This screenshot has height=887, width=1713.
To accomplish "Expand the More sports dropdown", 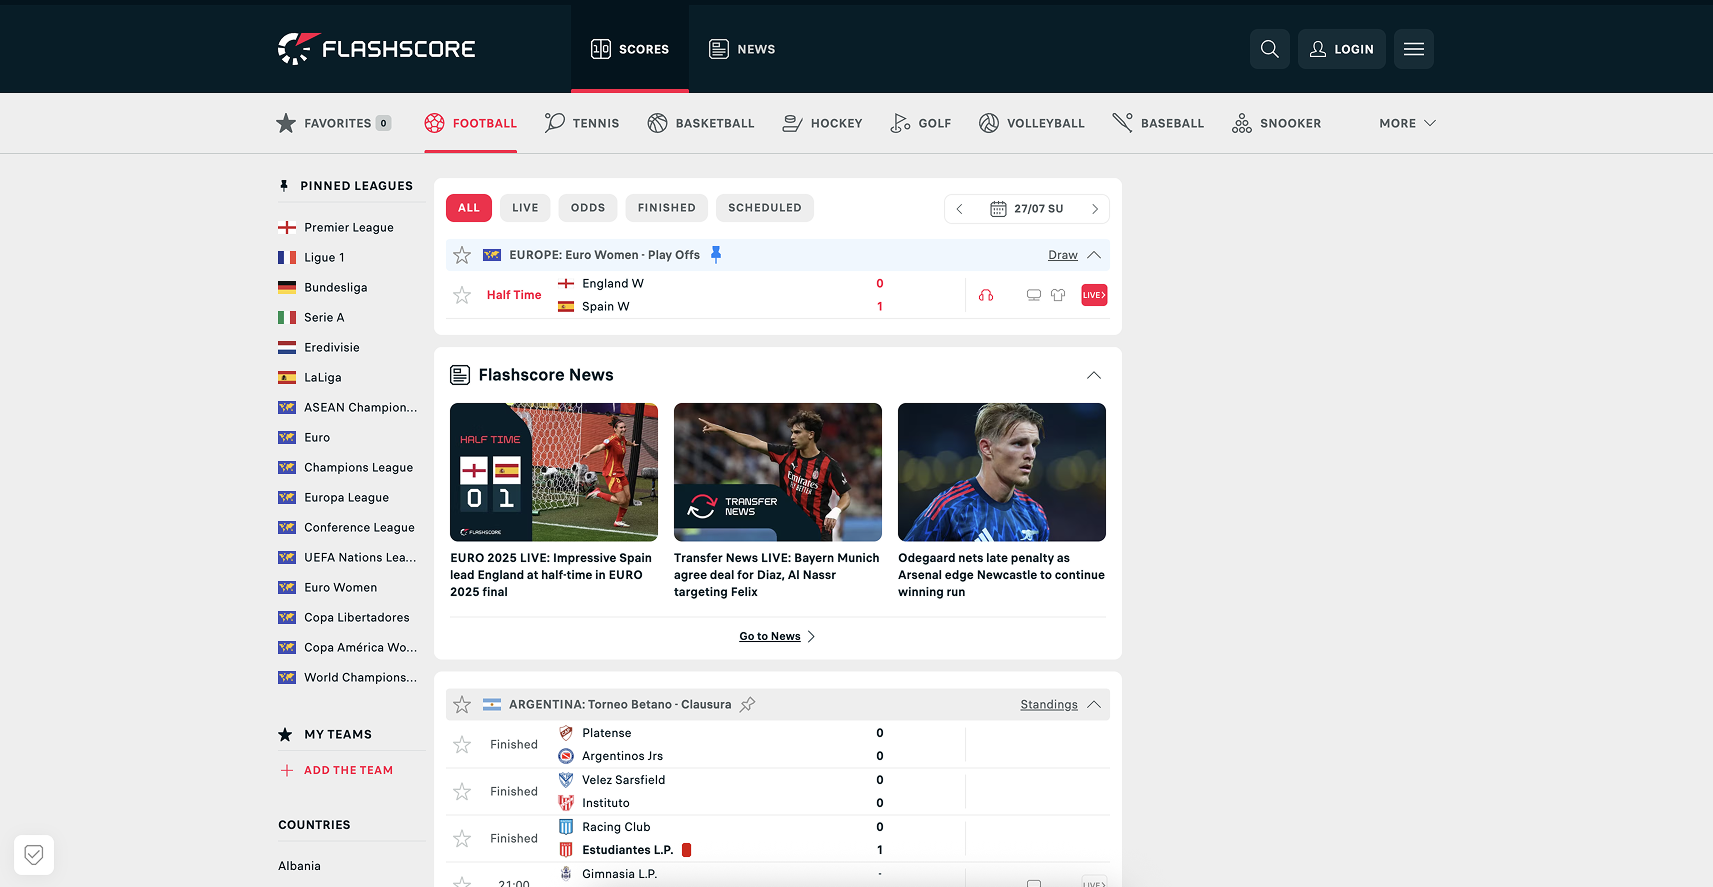I will point(1407,123).
